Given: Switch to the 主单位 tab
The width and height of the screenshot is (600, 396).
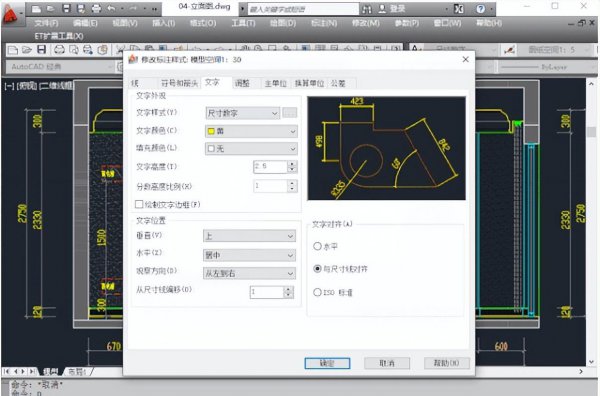Looking at the screenshot, I should (276, 83).
